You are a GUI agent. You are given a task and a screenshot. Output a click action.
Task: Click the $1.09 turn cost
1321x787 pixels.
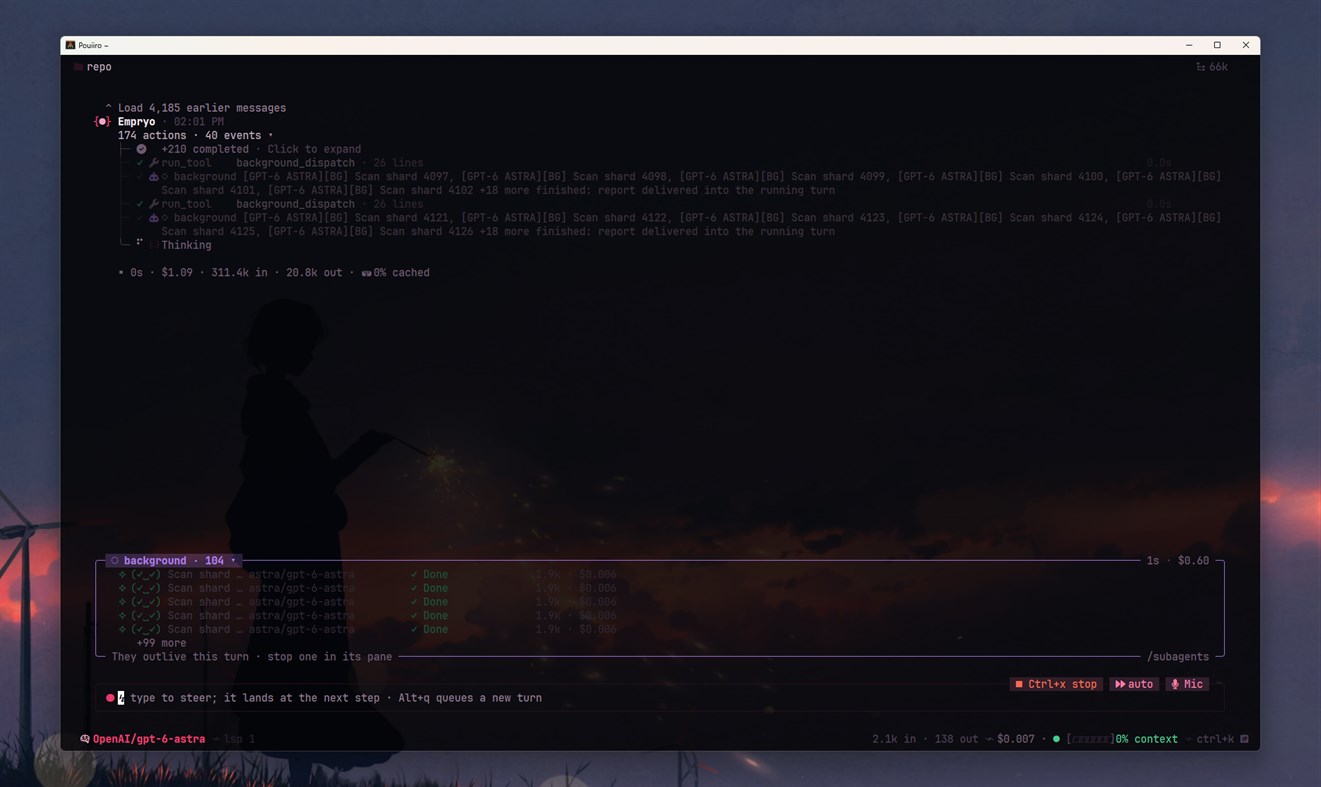177,273
